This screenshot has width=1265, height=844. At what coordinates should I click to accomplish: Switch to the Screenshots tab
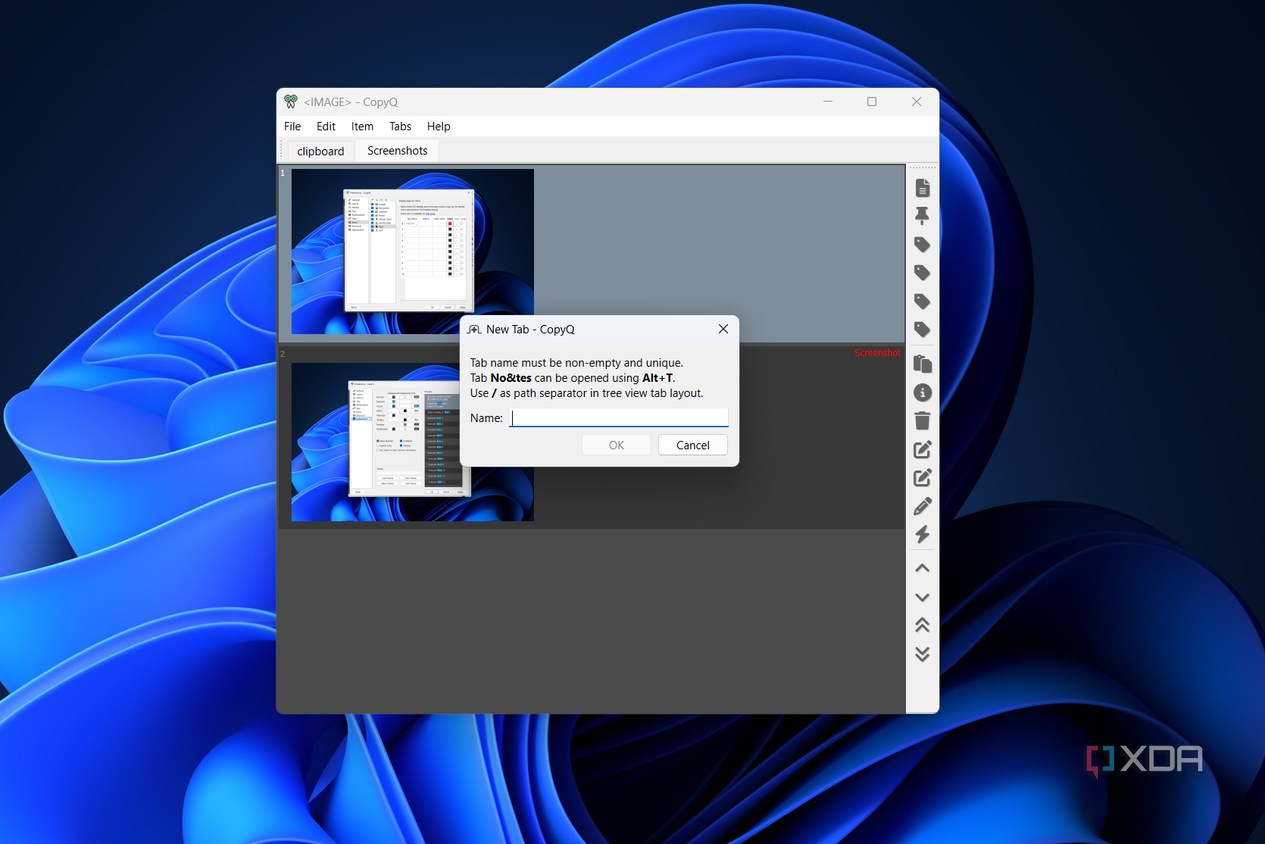(397, 150)
